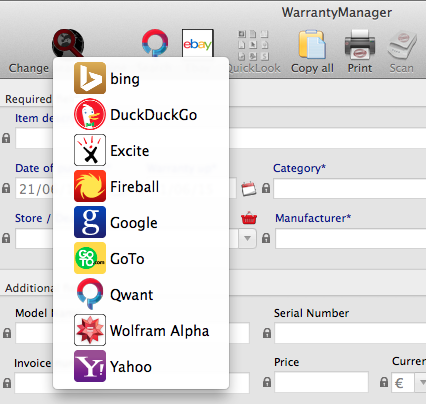This screenshot has width=426, height=404.
Task: Open the calendar picker icon
Action: (249, 188)
